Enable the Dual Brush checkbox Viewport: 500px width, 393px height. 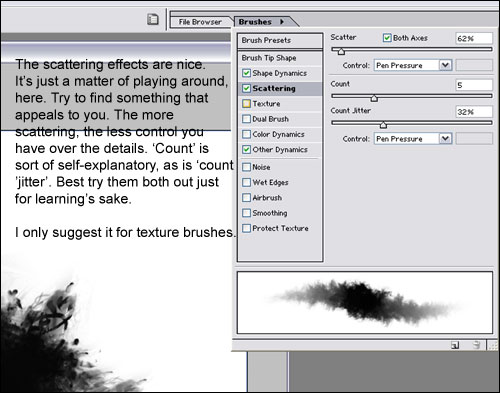point(246,119)
